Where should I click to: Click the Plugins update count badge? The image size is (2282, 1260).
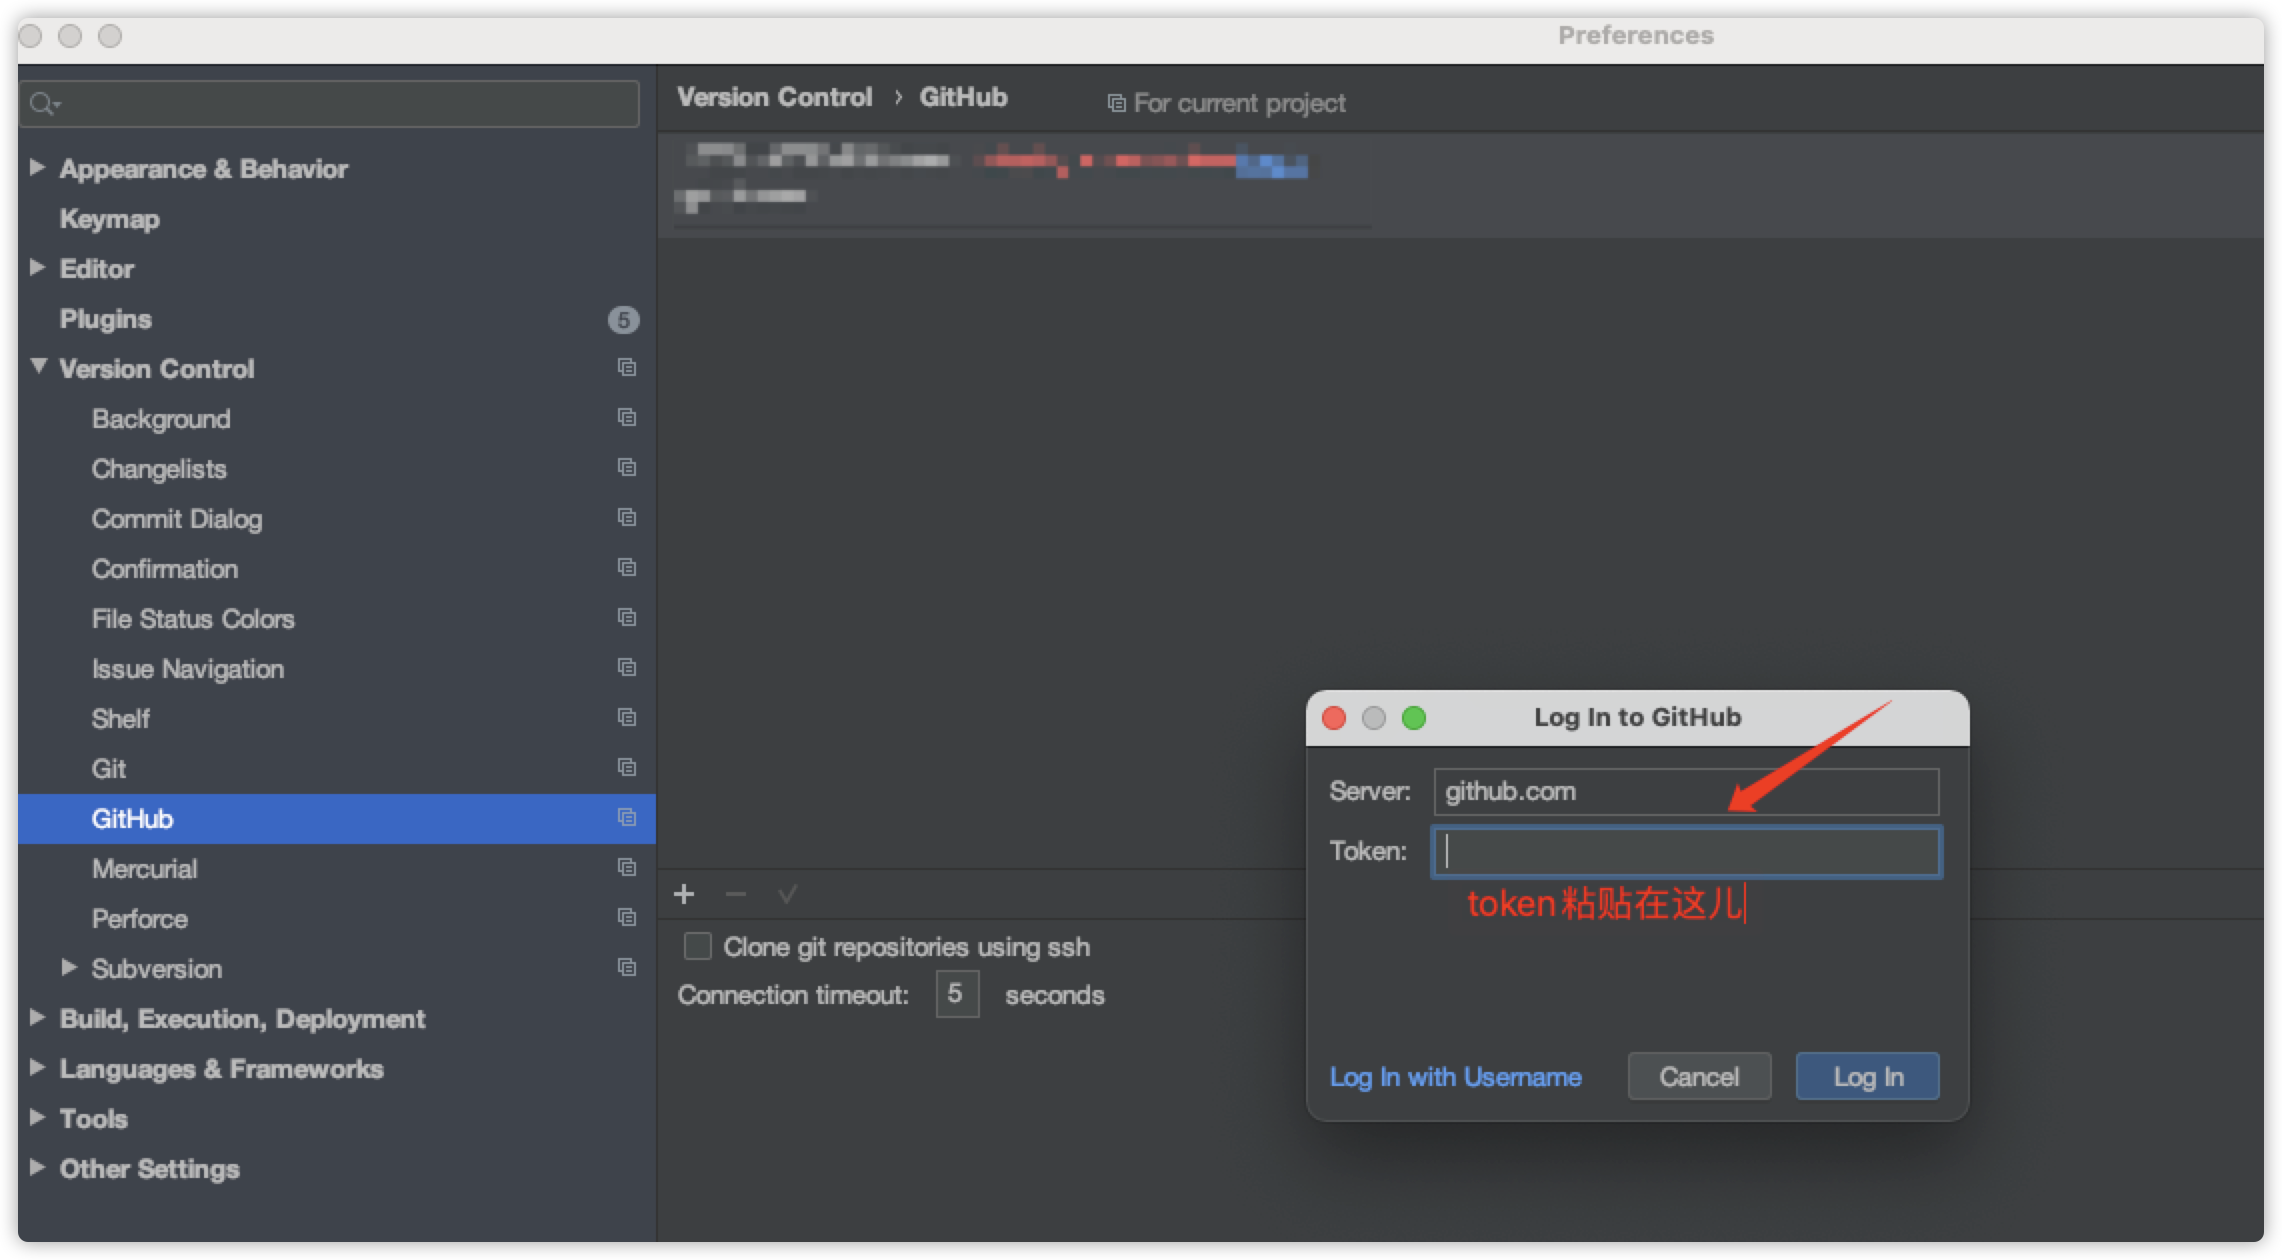pyautogui.click(x=623, y=320)
